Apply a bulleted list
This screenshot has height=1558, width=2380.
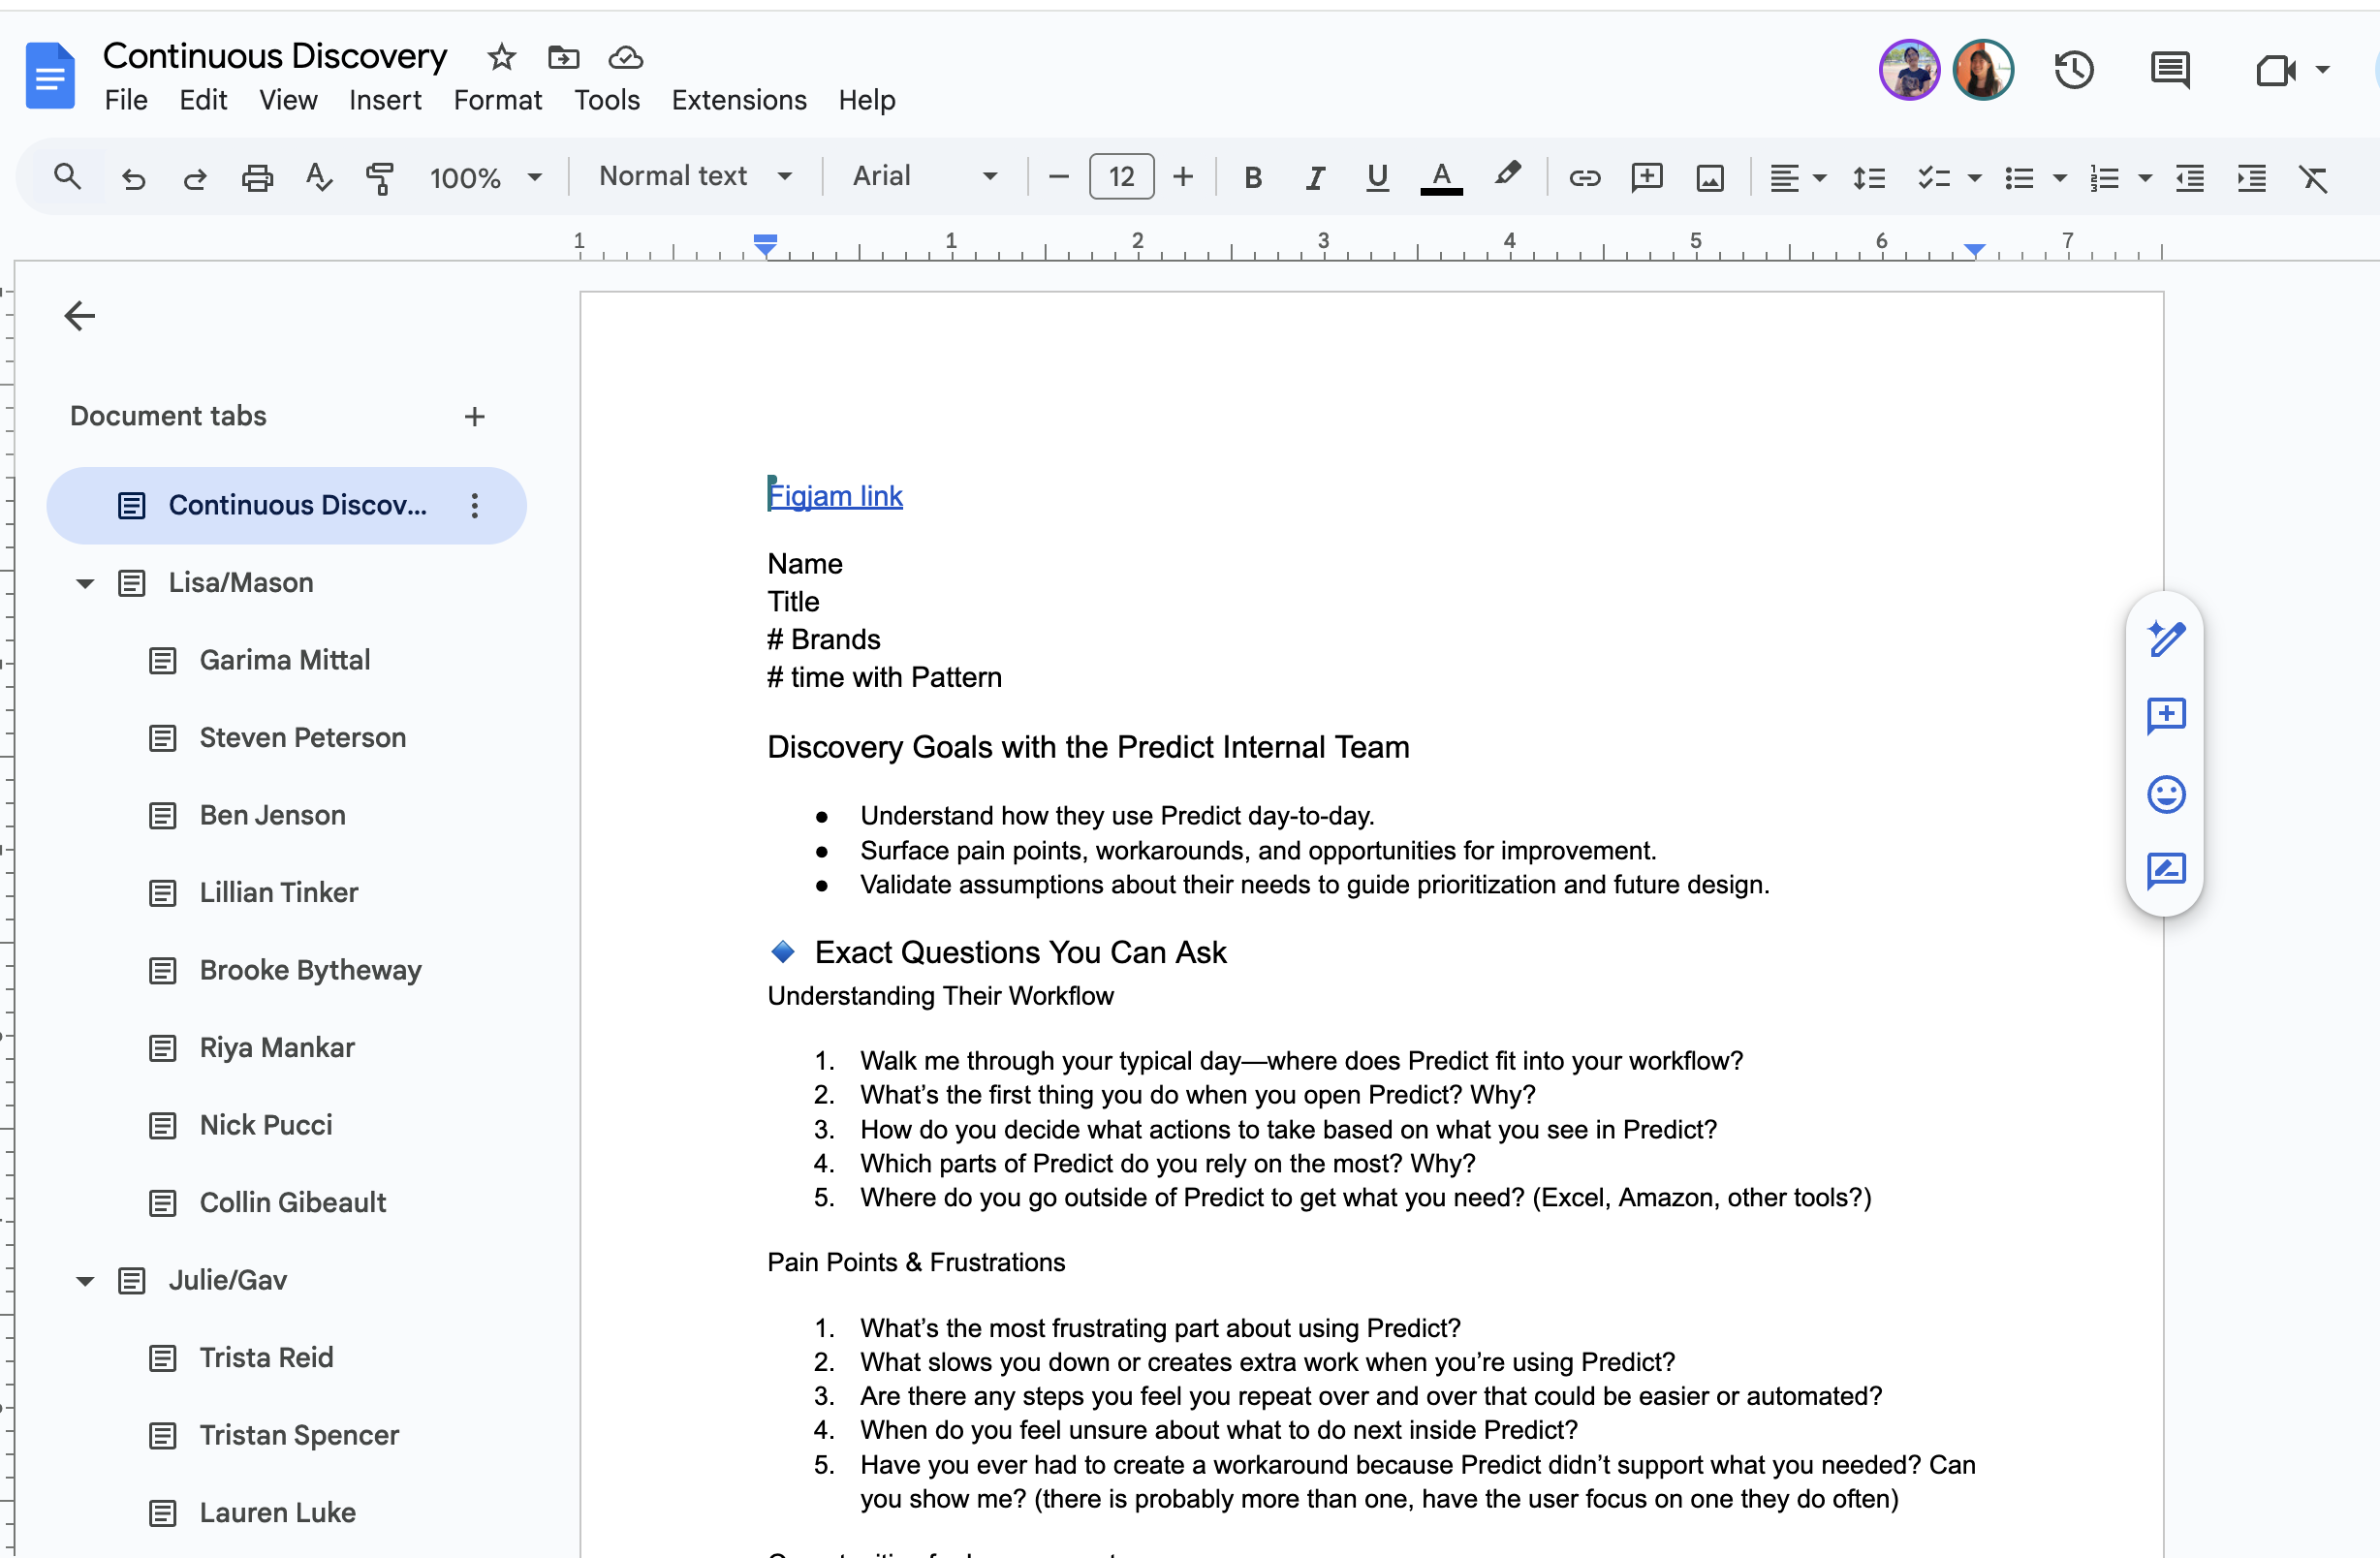(x=2019, y=178)
